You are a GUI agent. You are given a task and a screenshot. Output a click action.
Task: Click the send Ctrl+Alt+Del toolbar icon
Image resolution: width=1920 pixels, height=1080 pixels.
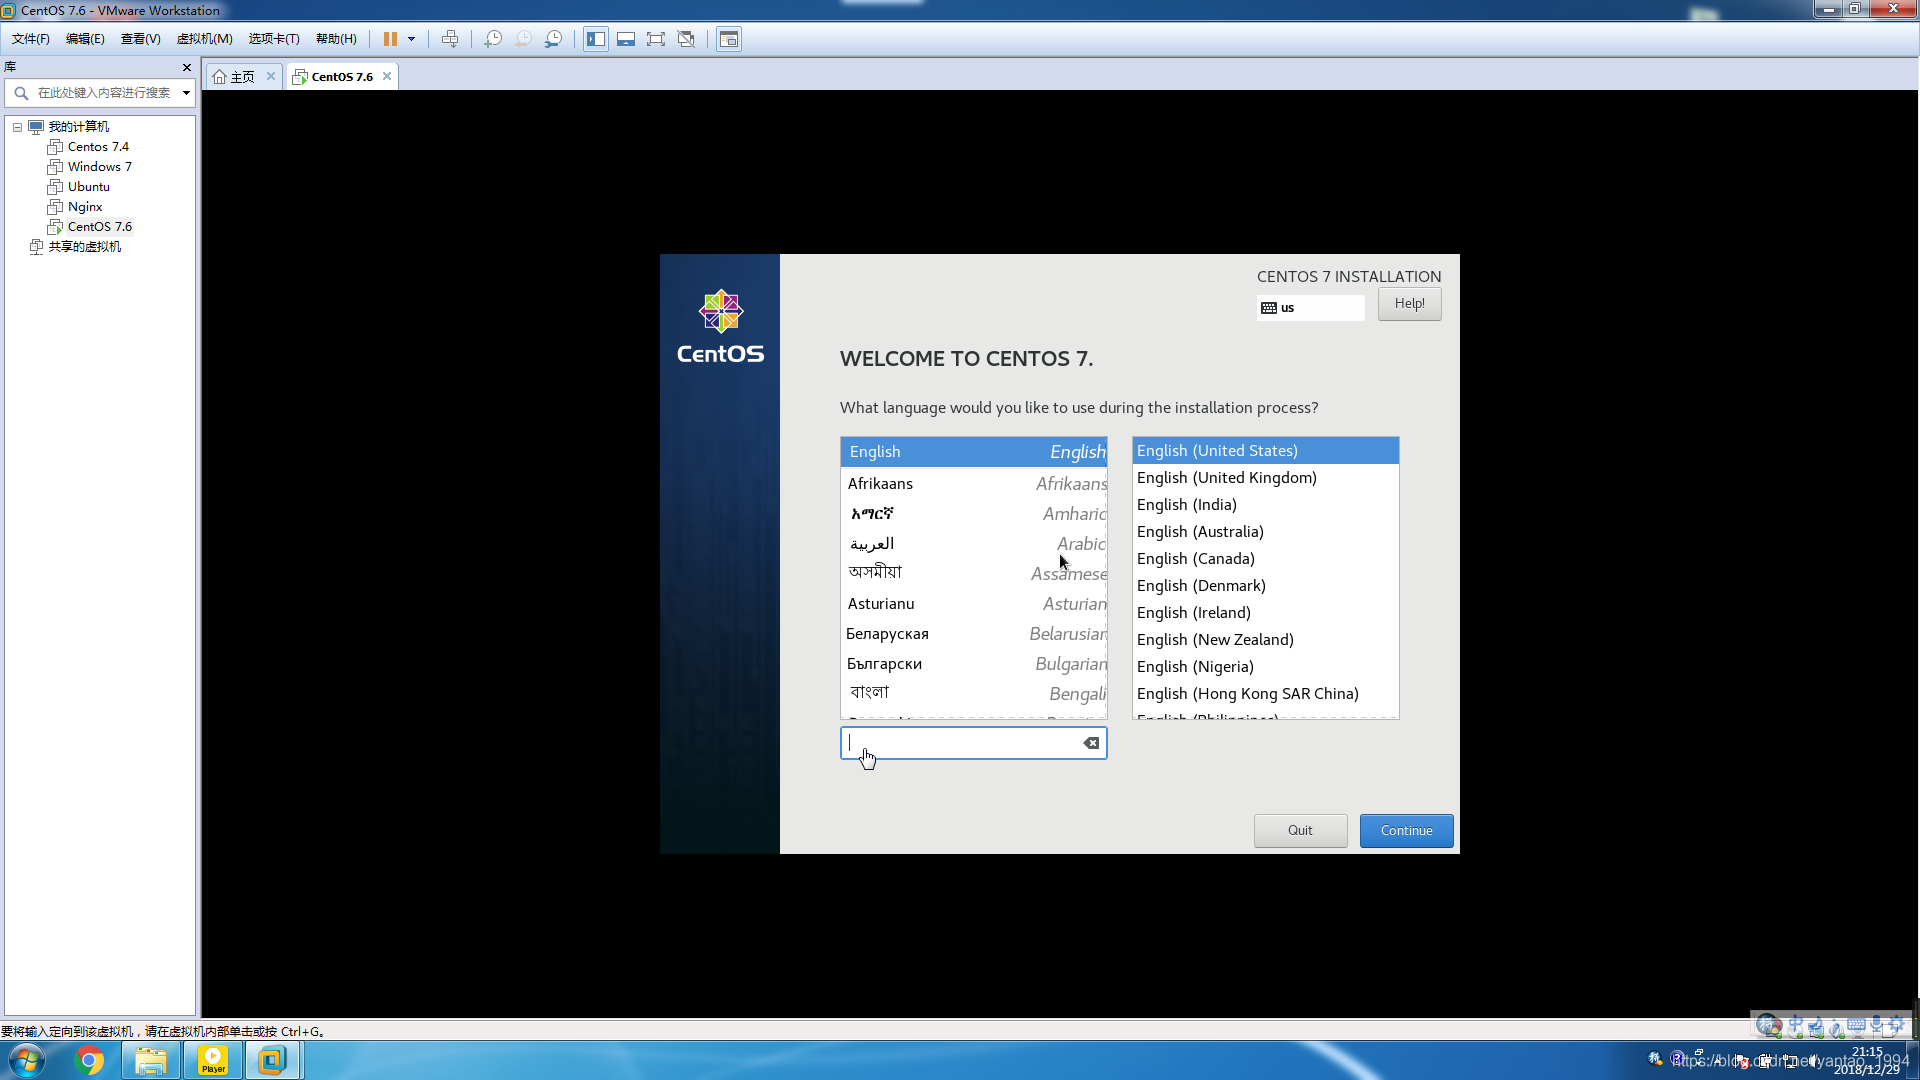pyautogui.click(x=450, y=39)
